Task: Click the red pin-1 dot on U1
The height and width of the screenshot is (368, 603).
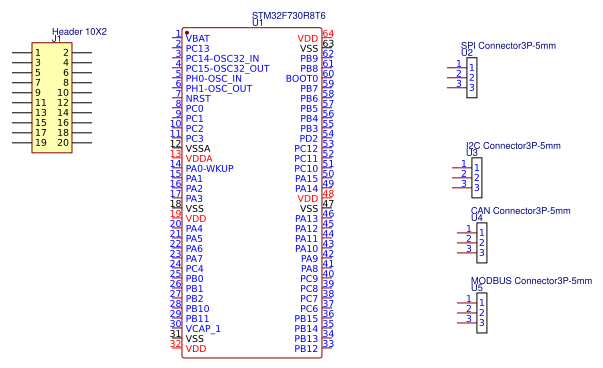Action: [187, 33]
